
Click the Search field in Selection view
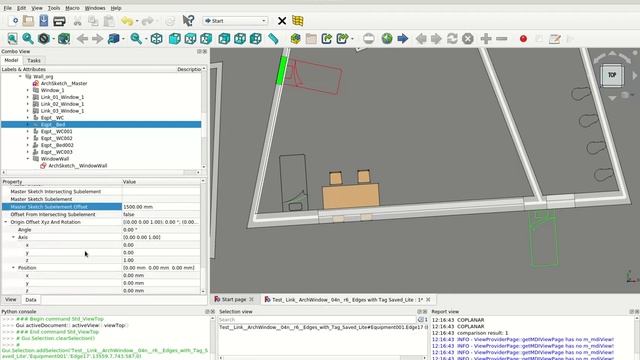click(317, 320)
